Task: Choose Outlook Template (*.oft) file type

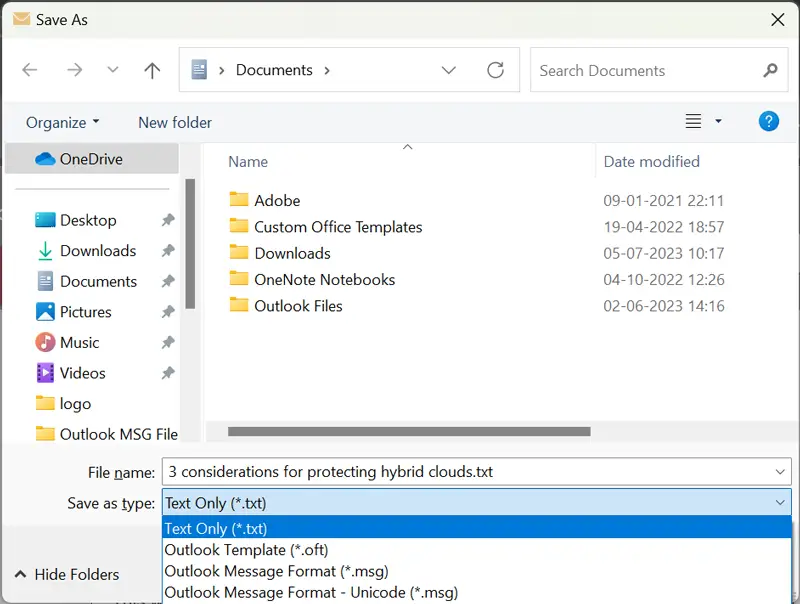Action: click(x=246, y=549)
